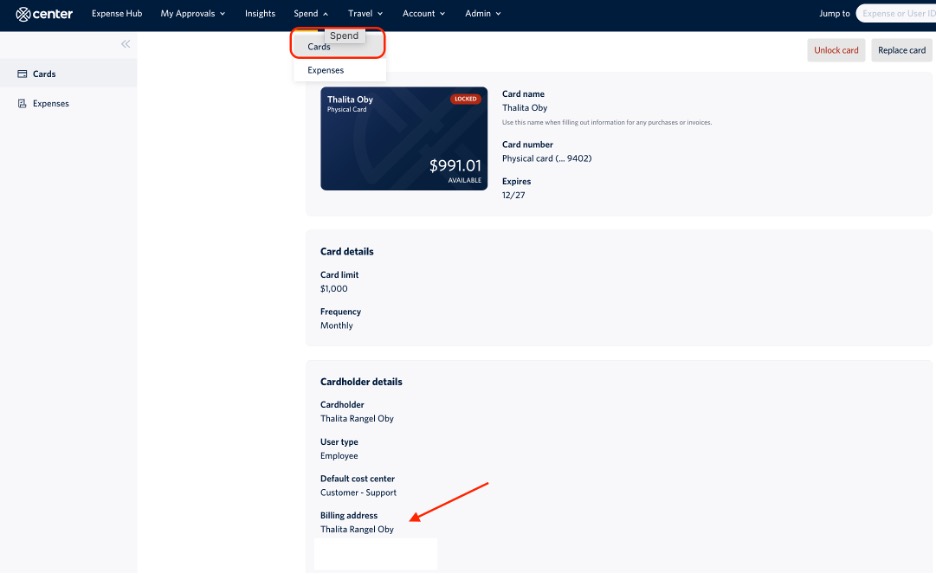Click the $991.01 available balance

pos(455,166)
